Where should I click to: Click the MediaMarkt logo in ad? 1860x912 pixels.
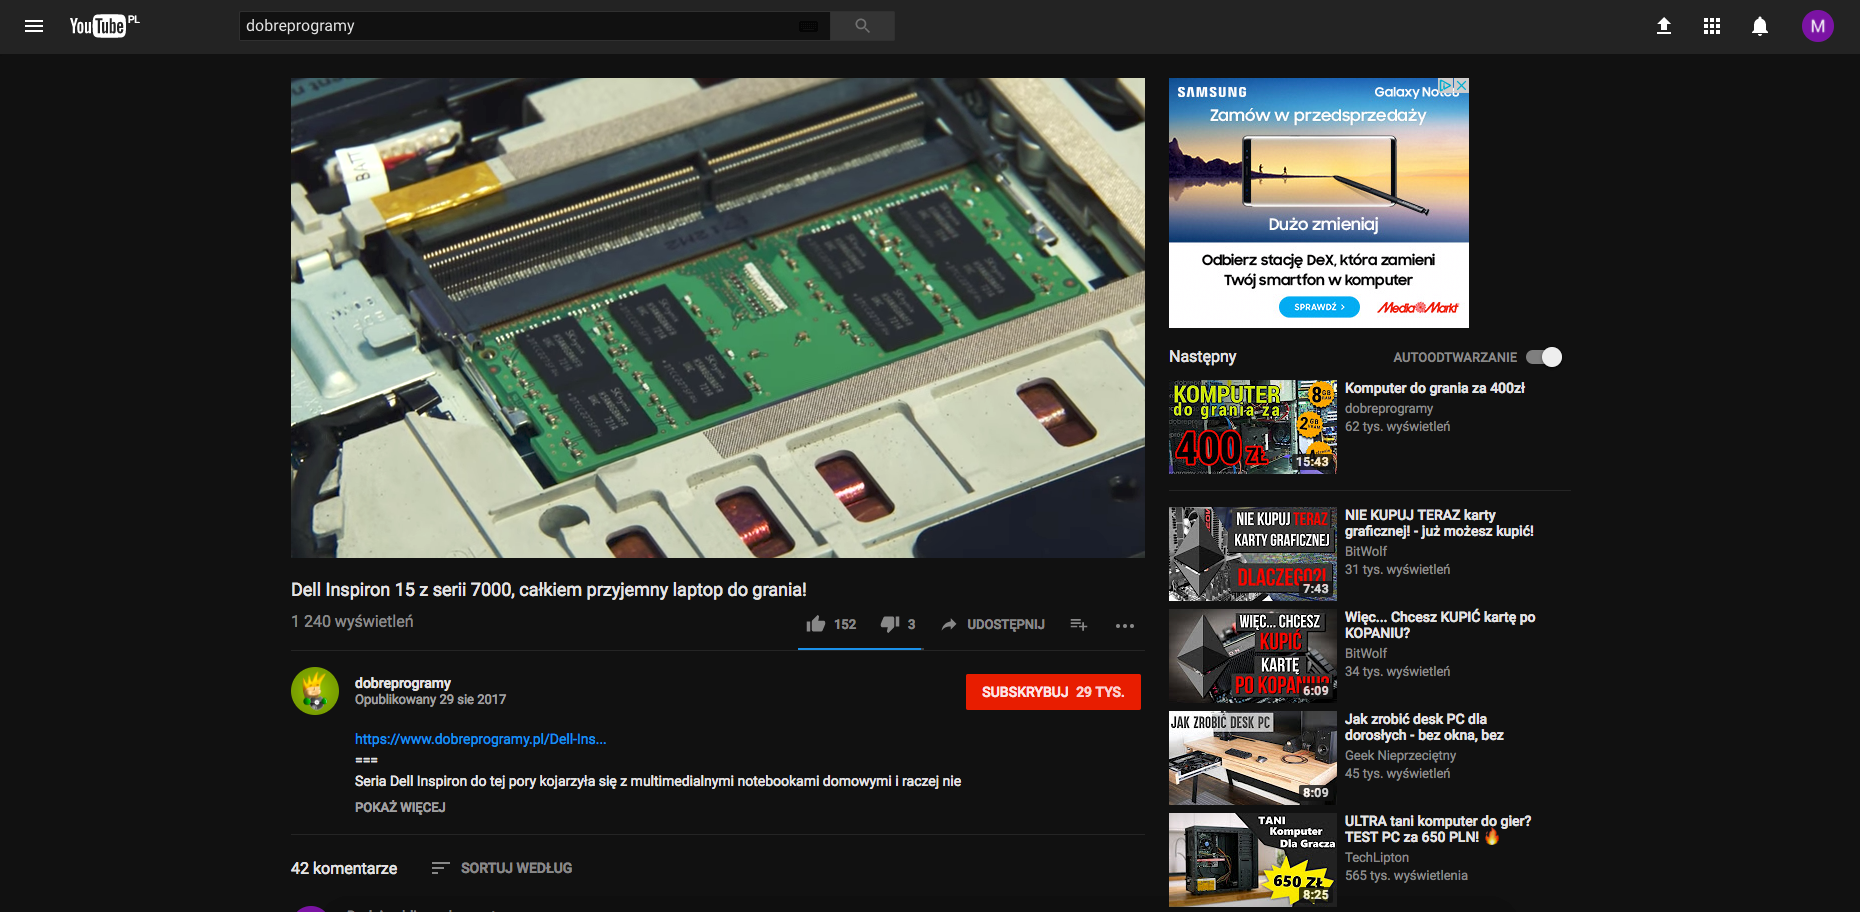coord(1418,307)
